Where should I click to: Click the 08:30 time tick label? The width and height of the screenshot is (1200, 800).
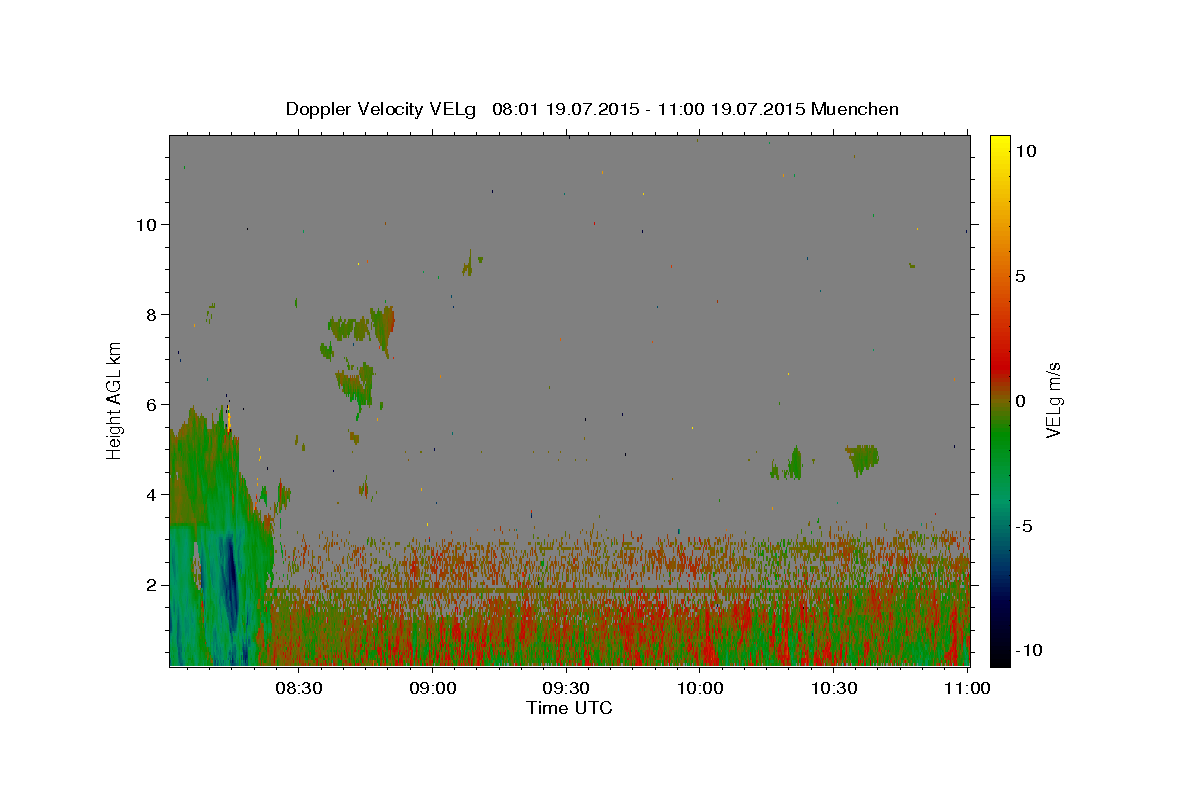tap(298, 688)
